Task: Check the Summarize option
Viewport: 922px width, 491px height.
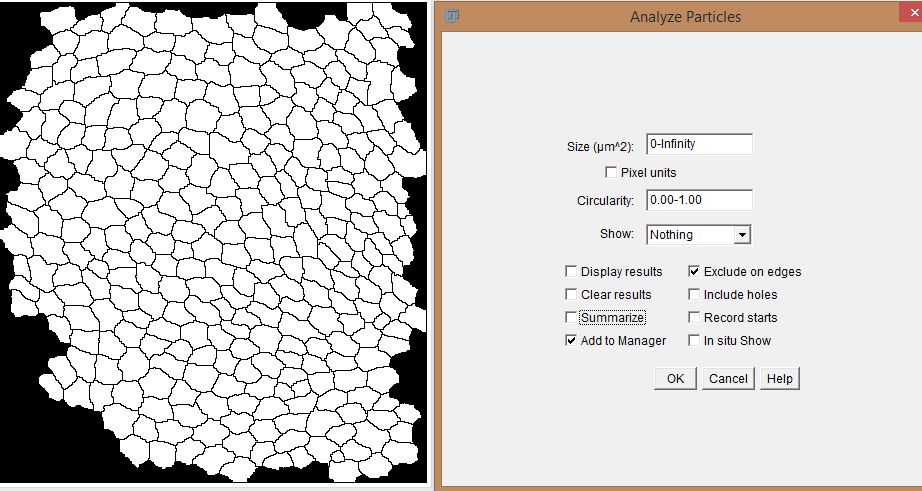Action: pos(571,318)
